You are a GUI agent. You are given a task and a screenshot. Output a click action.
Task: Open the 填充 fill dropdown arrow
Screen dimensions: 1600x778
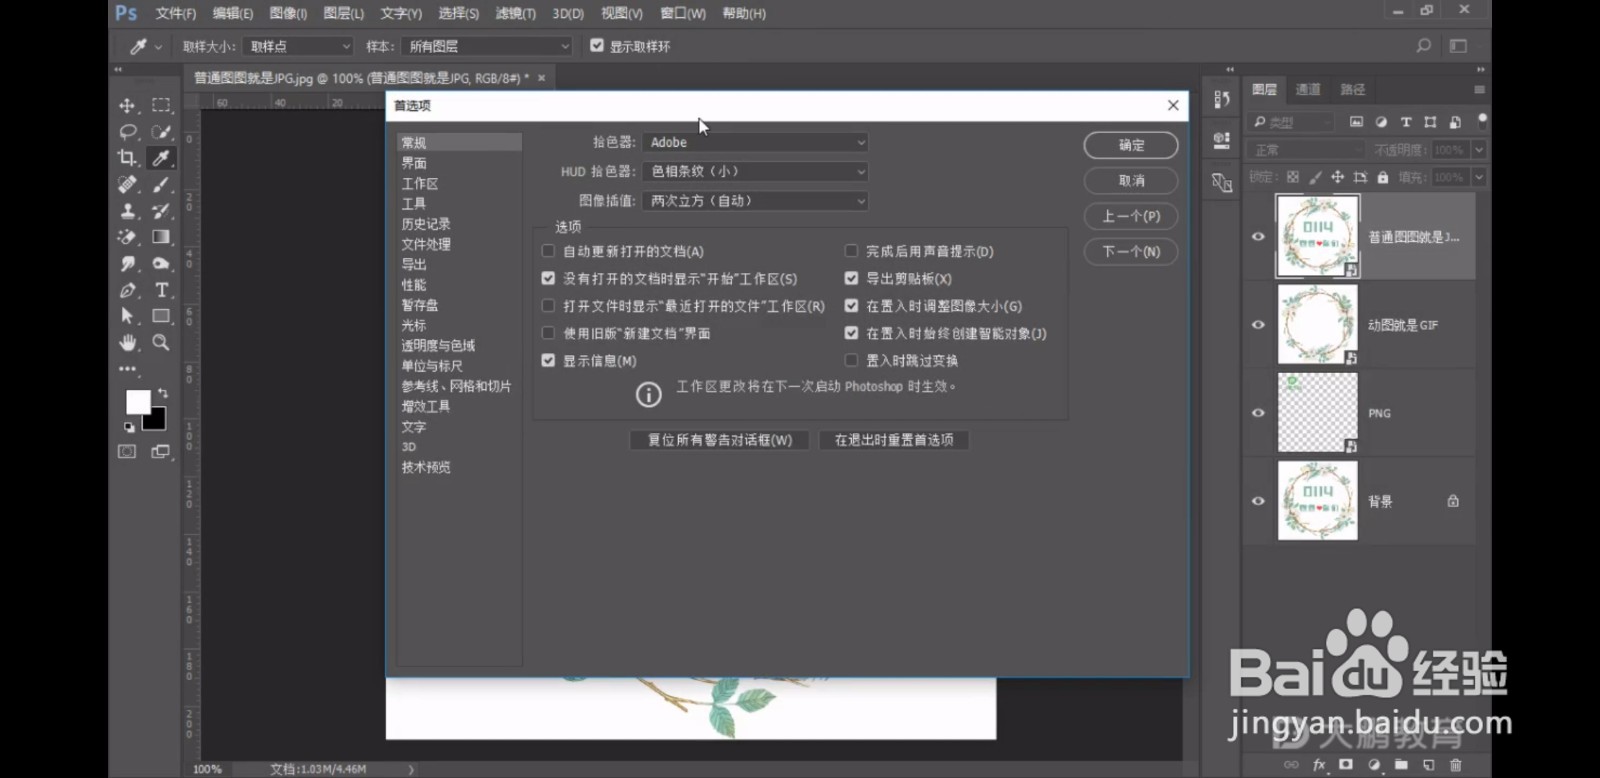point(1478,177)
